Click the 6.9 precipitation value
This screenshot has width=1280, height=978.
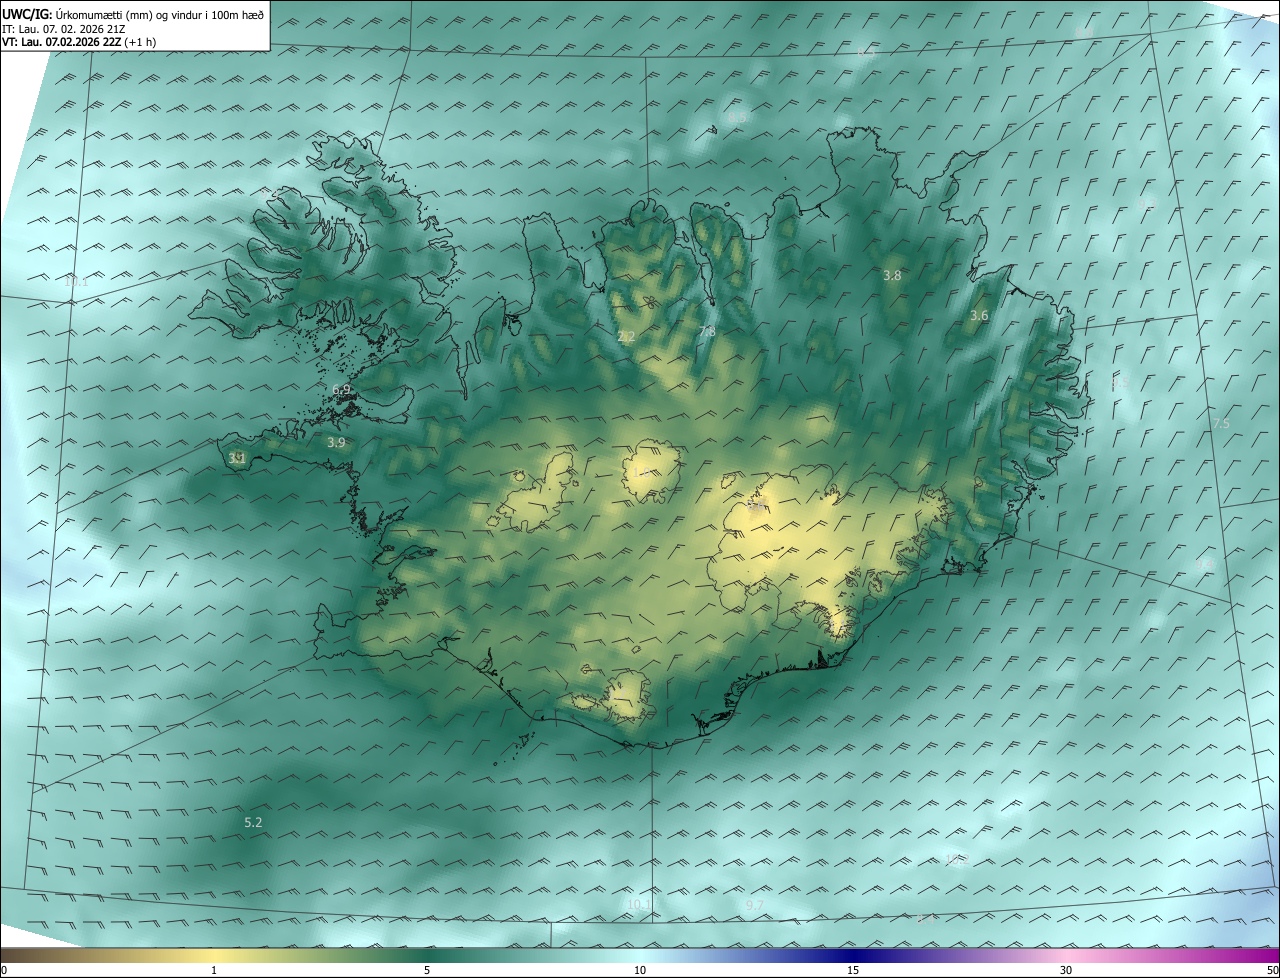pos(341,390)
